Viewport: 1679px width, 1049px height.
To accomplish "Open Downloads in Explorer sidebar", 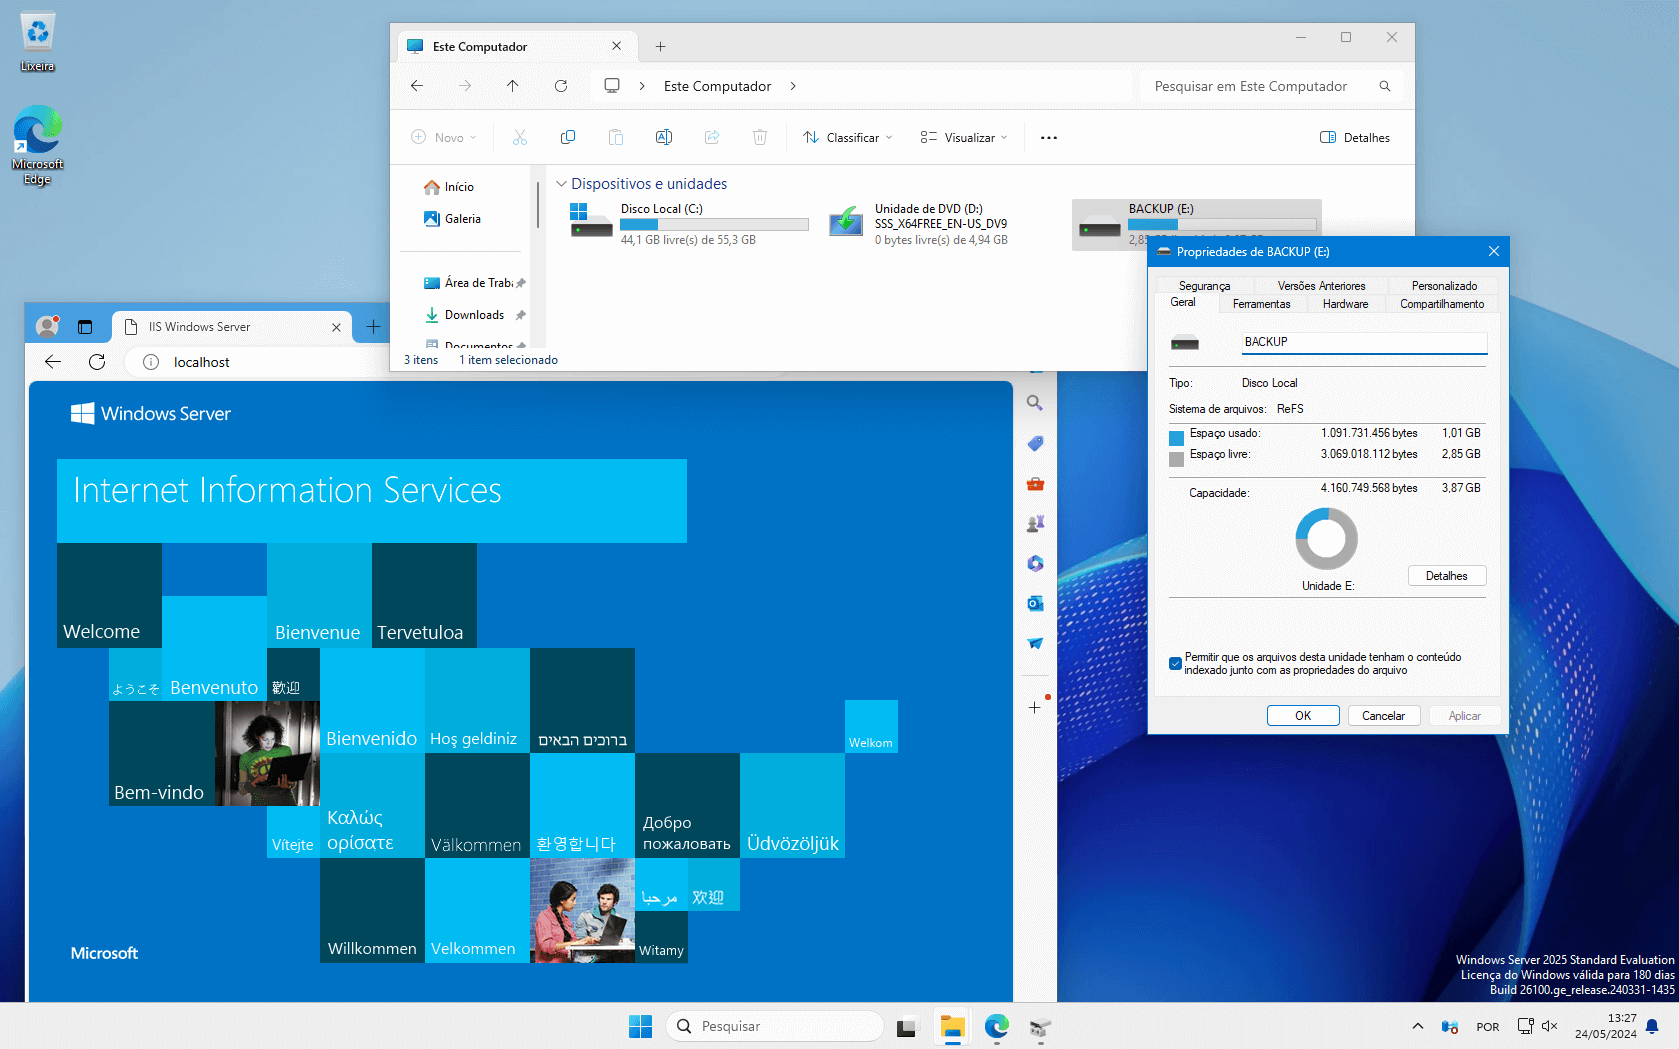I will click(x=465, y=315).
